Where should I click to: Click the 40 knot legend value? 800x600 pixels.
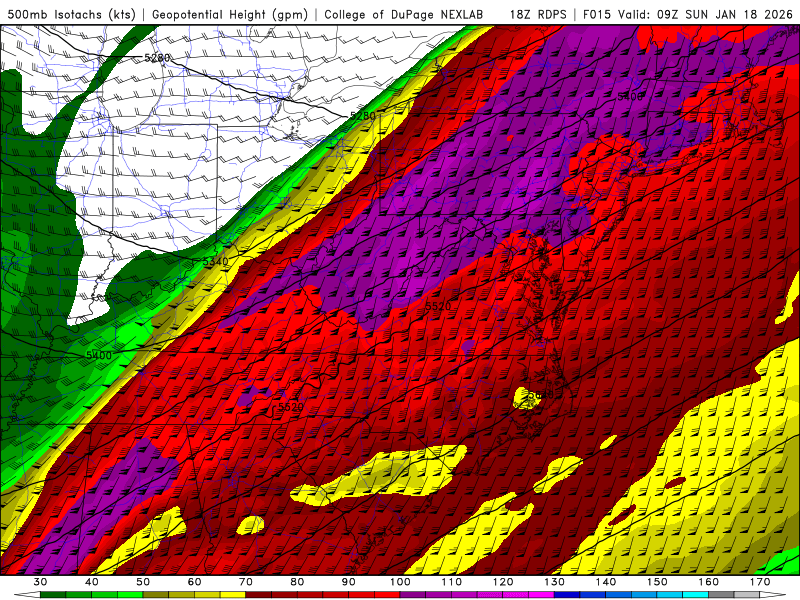91,582
